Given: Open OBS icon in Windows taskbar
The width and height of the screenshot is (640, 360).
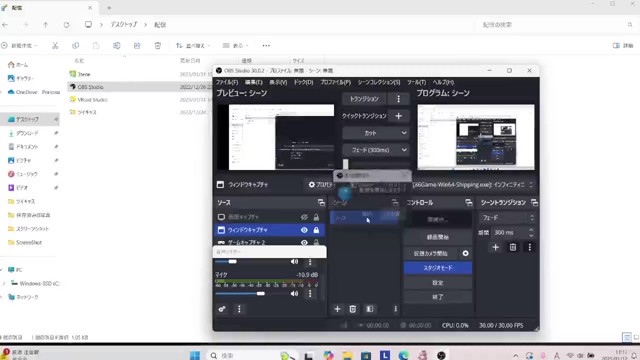Looking at the screenshot, I should (x=441, y=355).
